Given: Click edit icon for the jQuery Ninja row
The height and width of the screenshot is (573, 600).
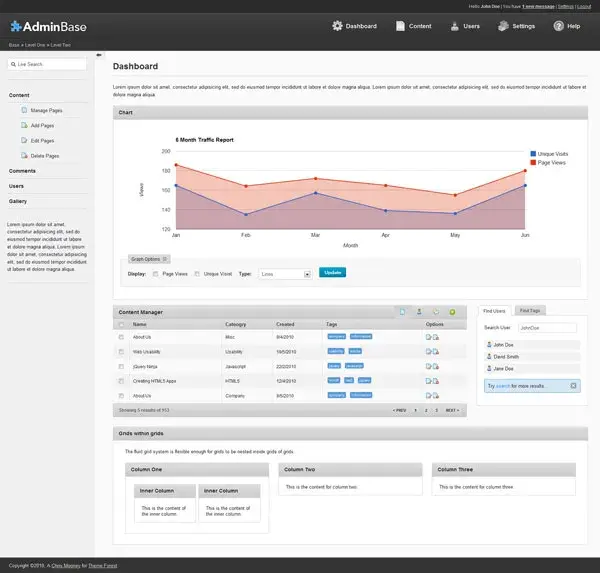Looking at the screenshot, I should pos(429,366).
